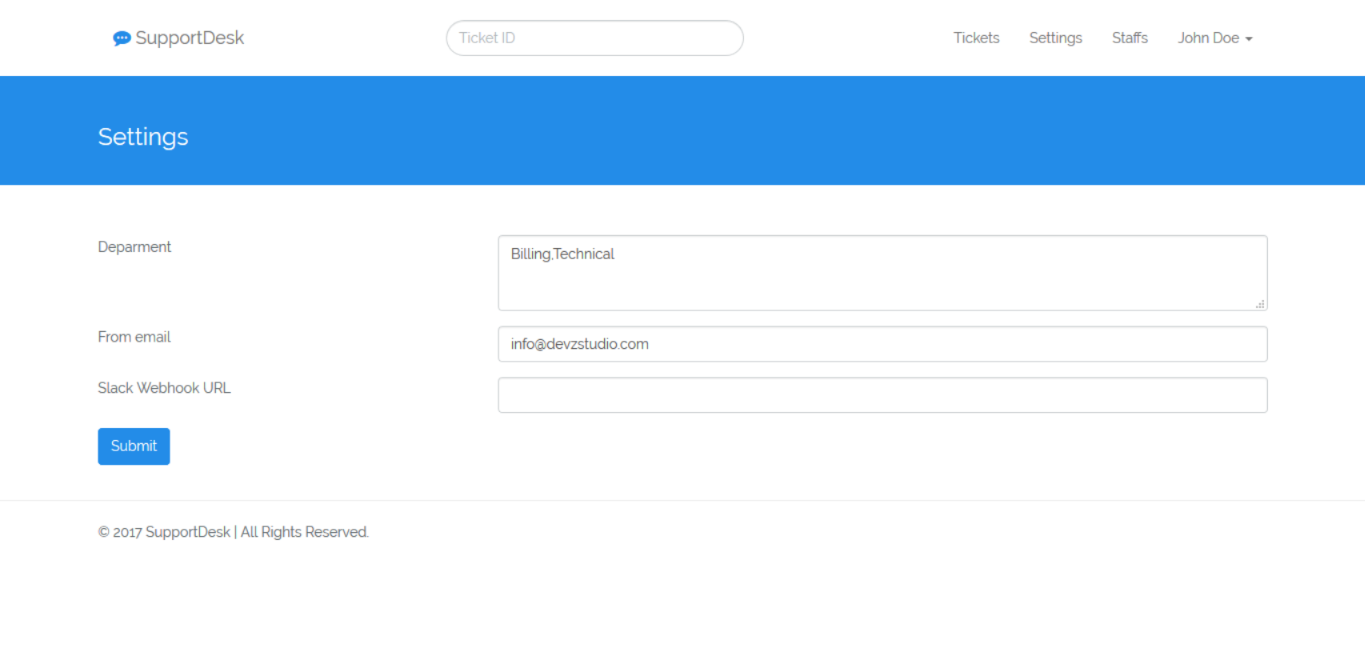Image resolution: width=1365 pixels, height=658 pixels.
Task: Click the SupportDesk chat bubble logo icon
Action: 122,38
